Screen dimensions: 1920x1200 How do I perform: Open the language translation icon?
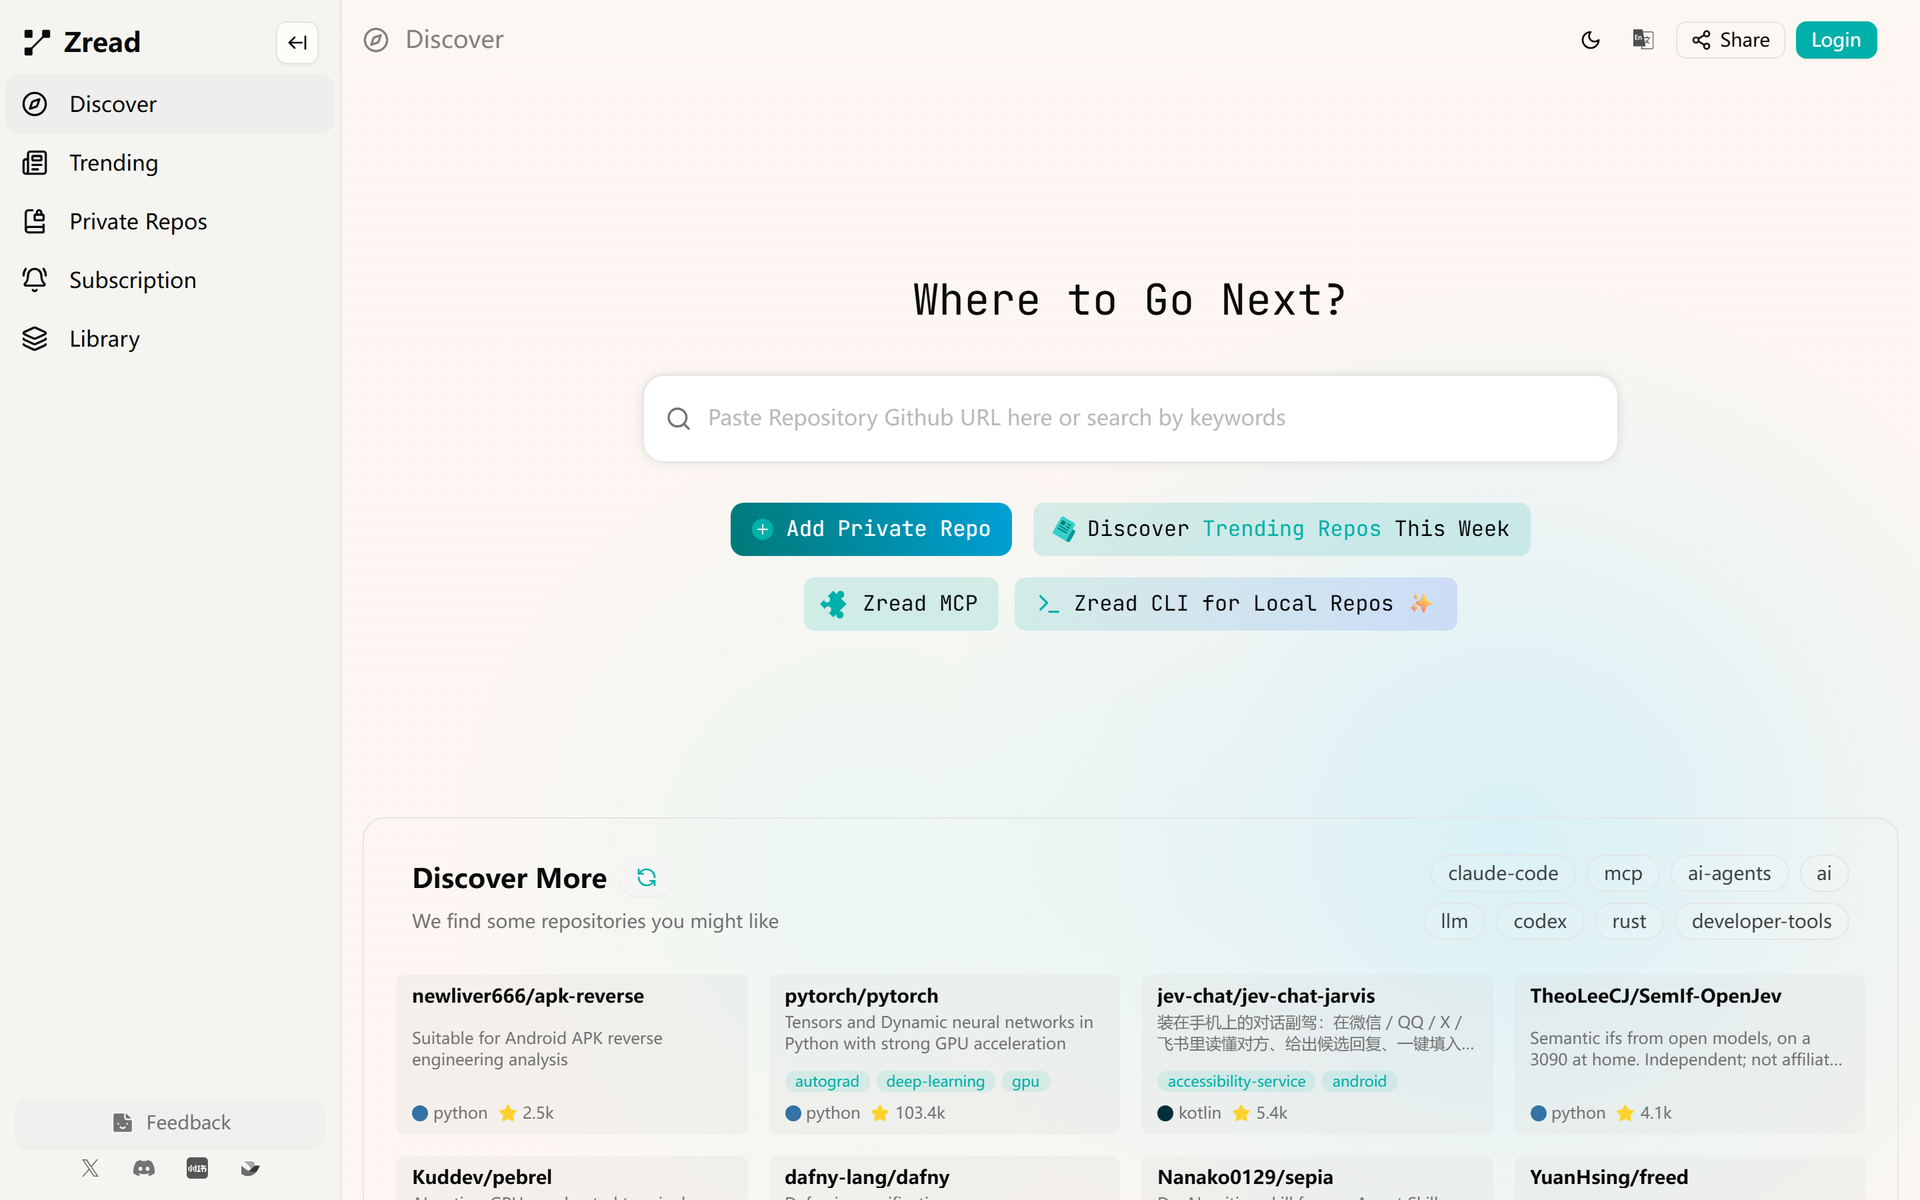[x=1643, y=40]
